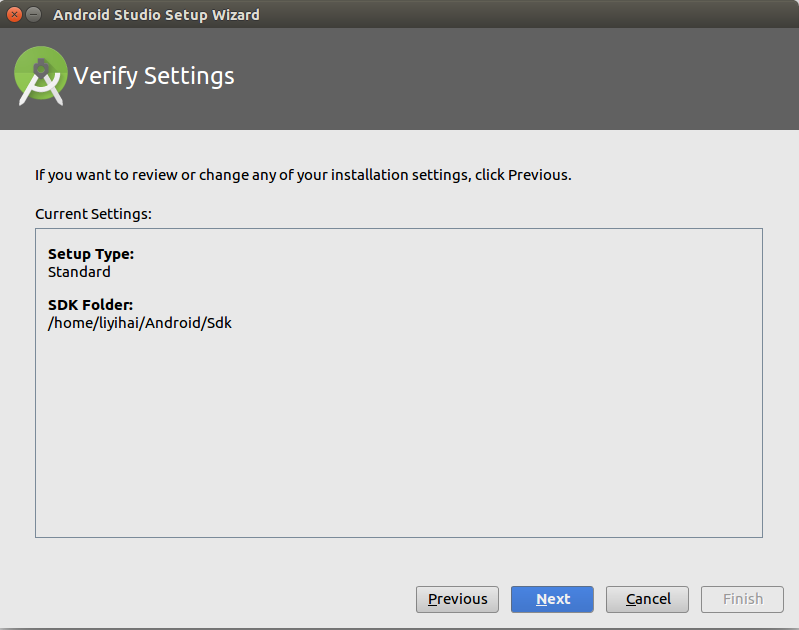799x630 pixels.
Task: Click the Standard setup type value
Action: [x=79, y=271]
